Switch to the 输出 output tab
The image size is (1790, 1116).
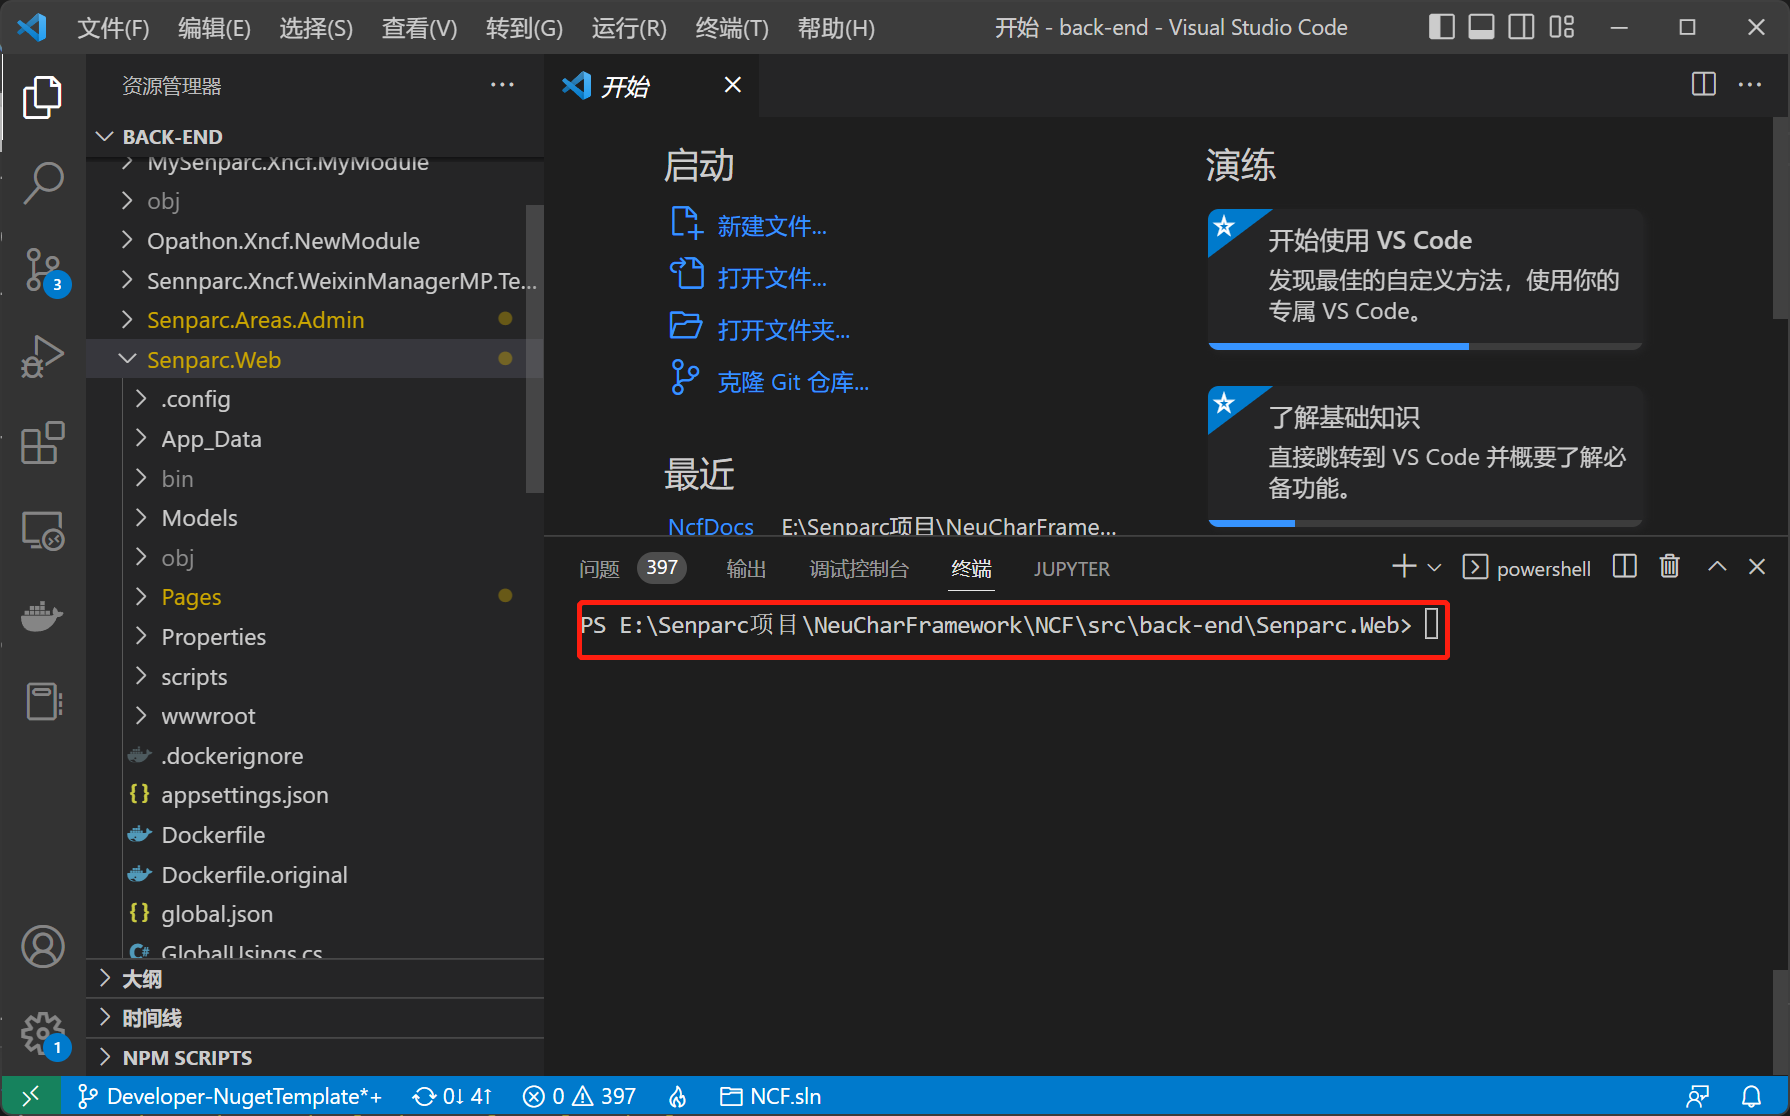pos(746,569)
